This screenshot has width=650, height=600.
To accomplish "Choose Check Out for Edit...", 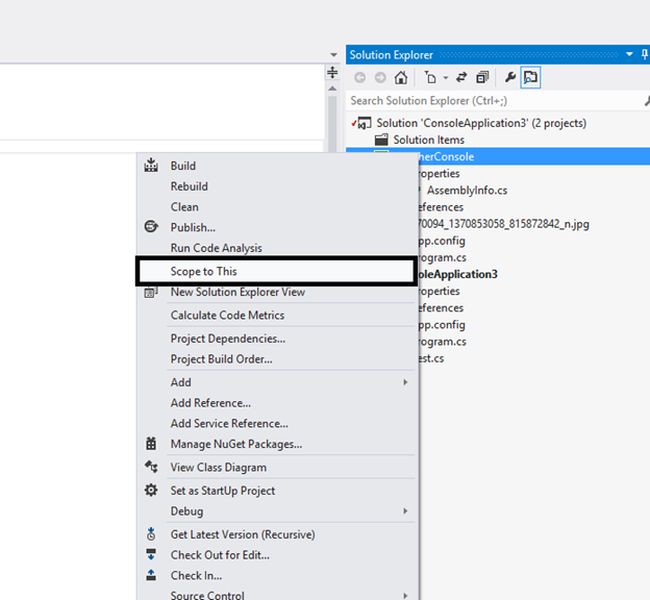I will coord(277,555).
